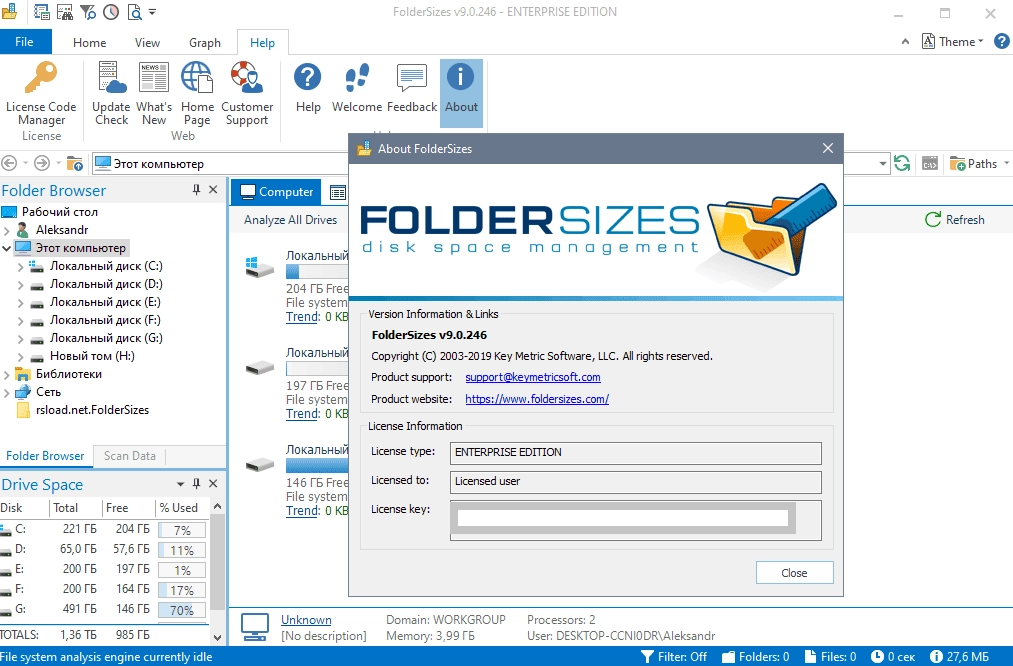This screenshot has width=1013, height=666.
Task: Click the Licensed to field
Action: (636, 482)
